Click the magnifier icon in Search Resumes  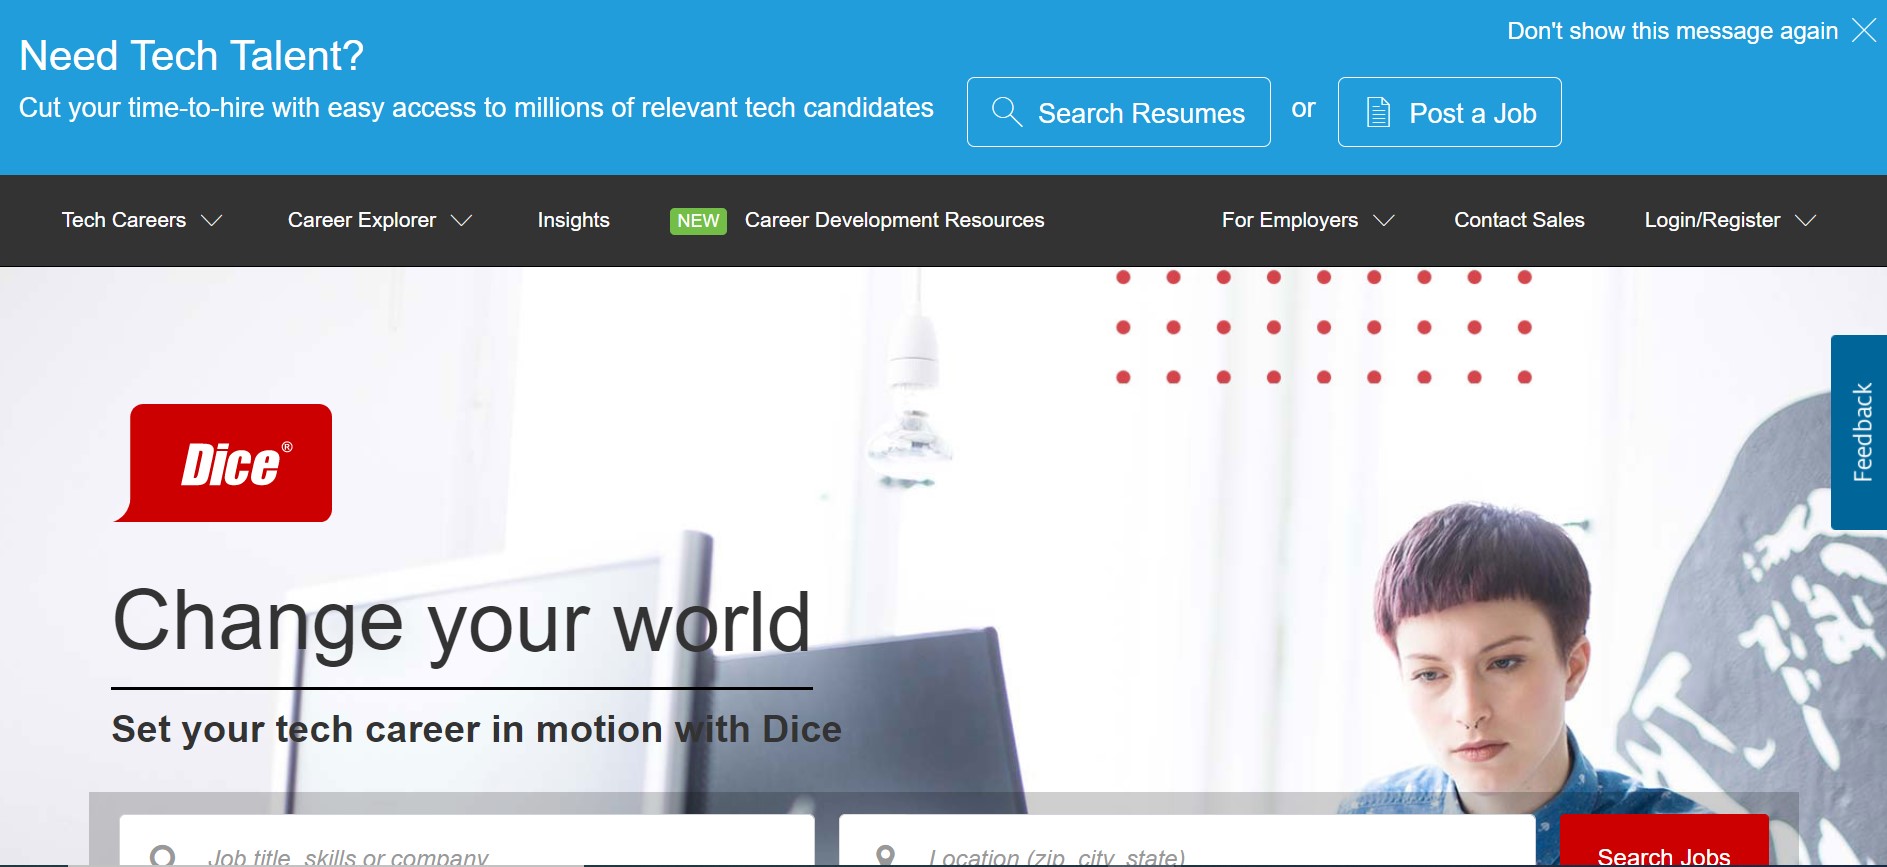click(1006, 112)
